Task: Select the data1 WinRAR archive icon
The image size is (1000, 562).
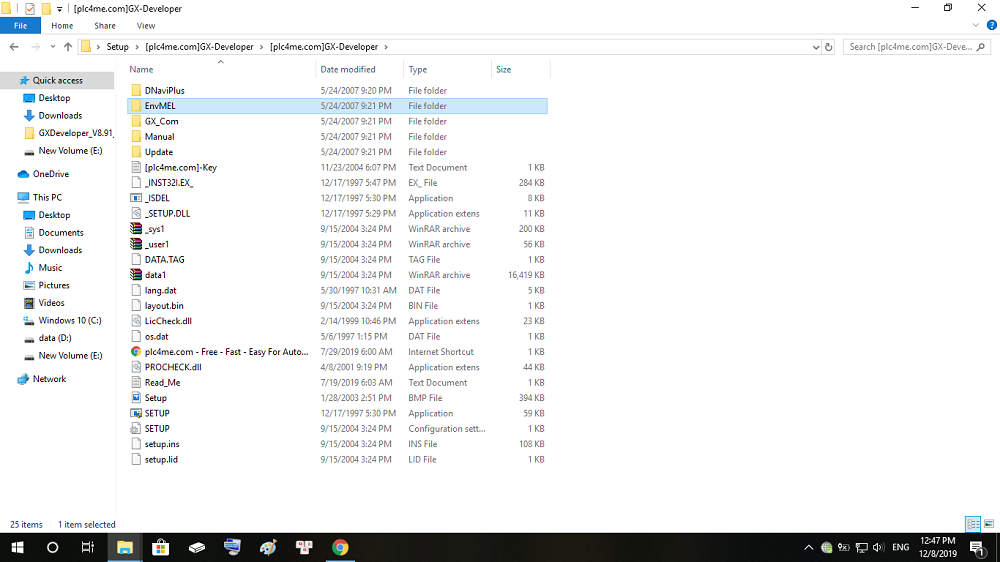Action: [137, 275]
